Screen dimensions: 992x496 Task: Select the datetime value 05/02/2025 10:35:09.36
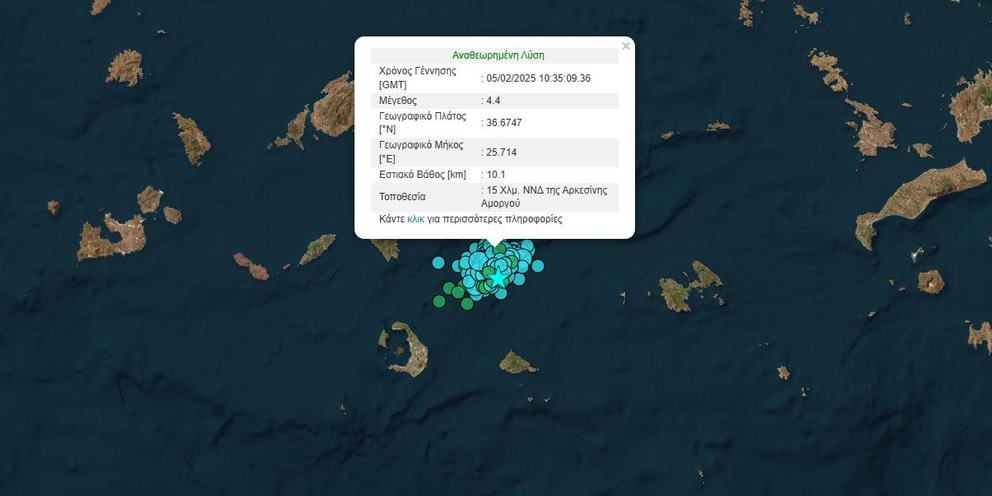pyautogui.click(x=538, y=78)
